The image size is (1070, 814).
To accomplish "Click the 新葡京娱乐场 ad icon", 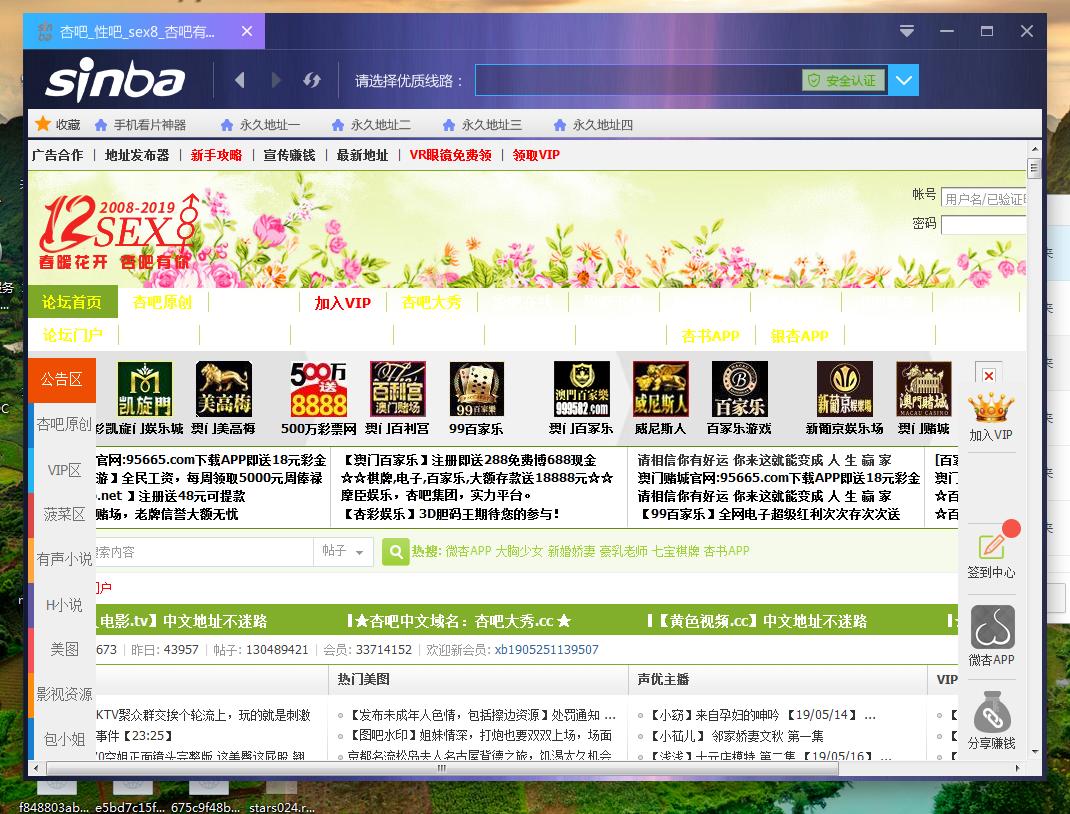I will 845,389.
